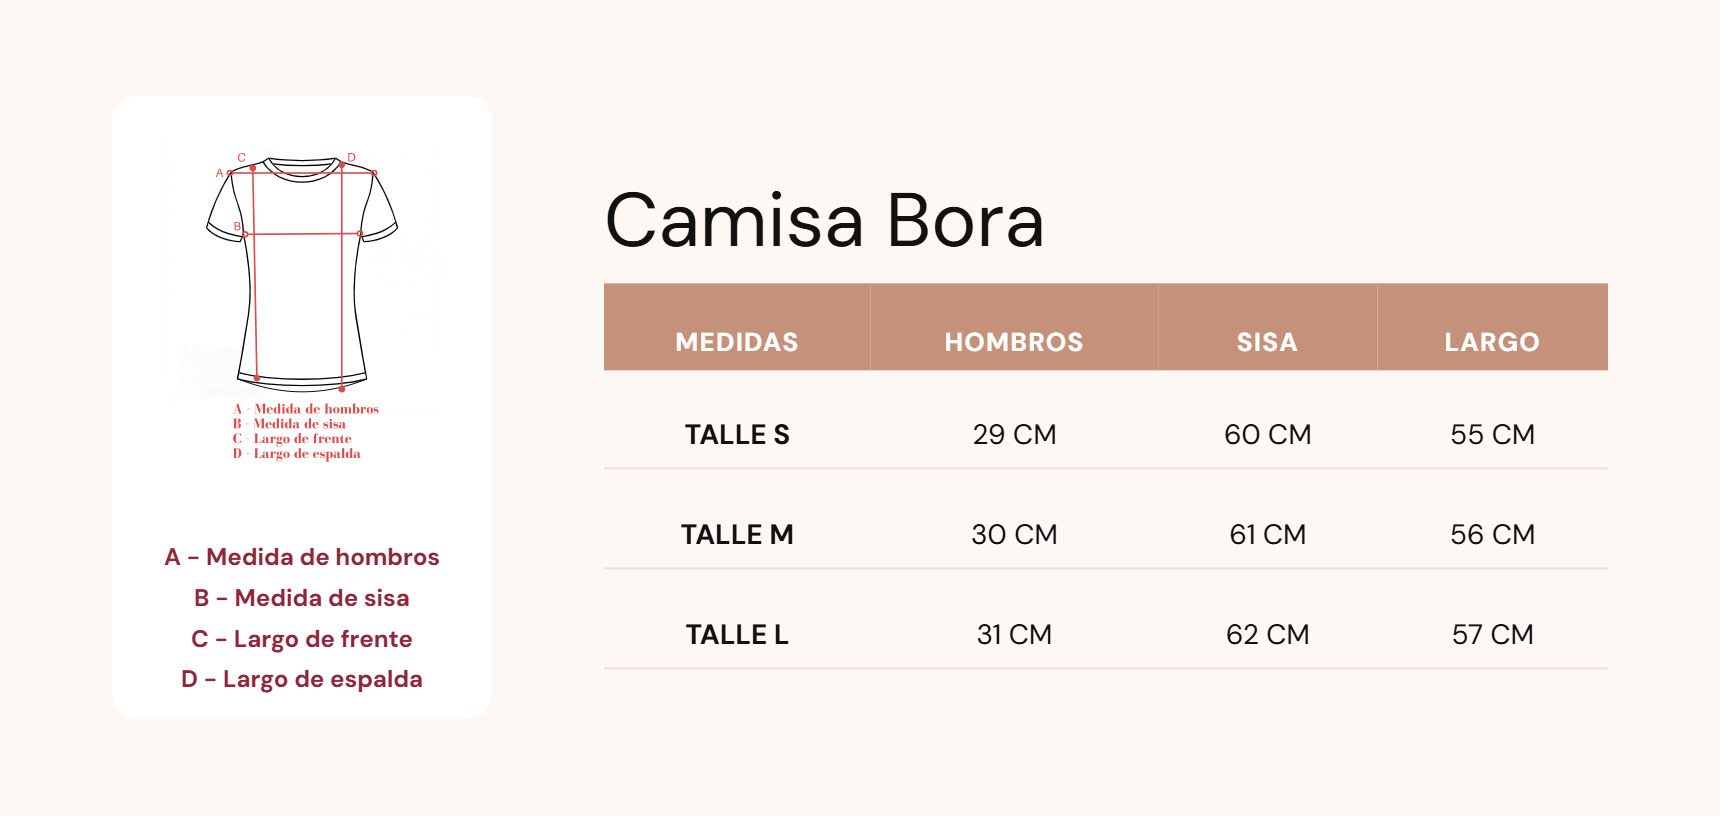Screen dimensions: 1720x816
Task: Click the 55 CM largo value
Action: click(1492, 434)
